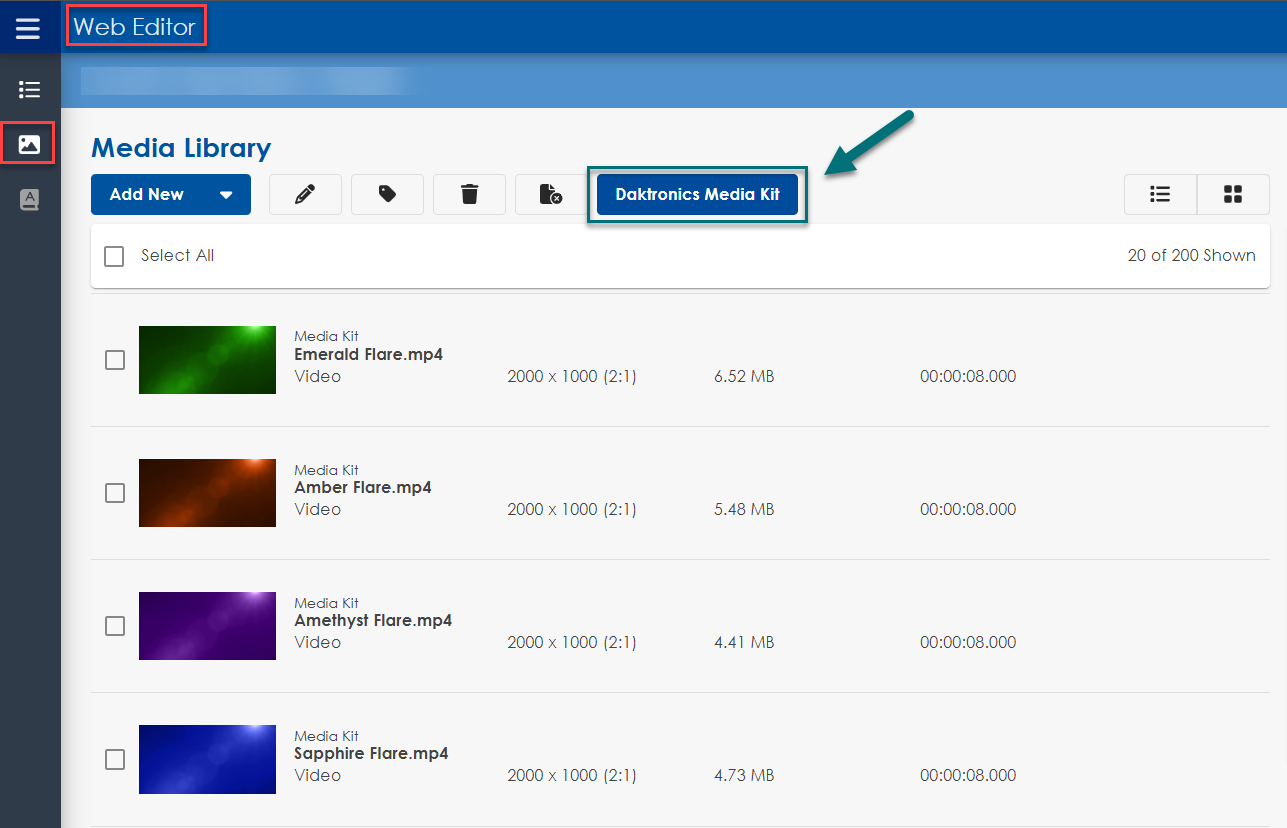Viewport: 1287px width, 828px height.
Task: Open the Amethyst Flare purple thumbnail
Action: [207, 626]
